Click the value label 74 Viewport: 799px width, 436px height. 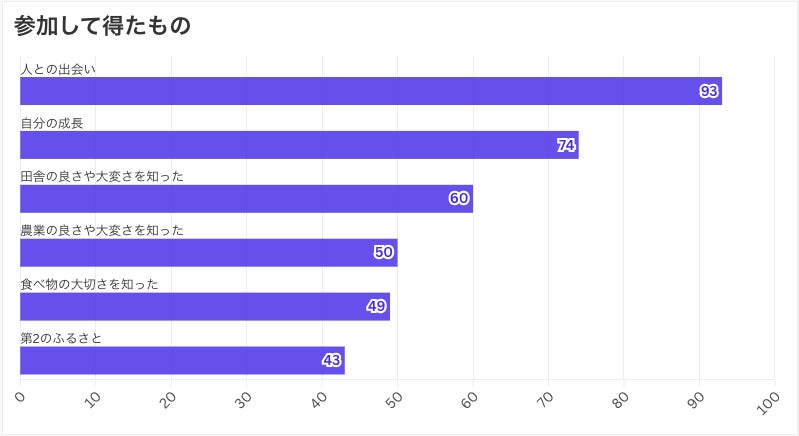[x=566, y=145]
